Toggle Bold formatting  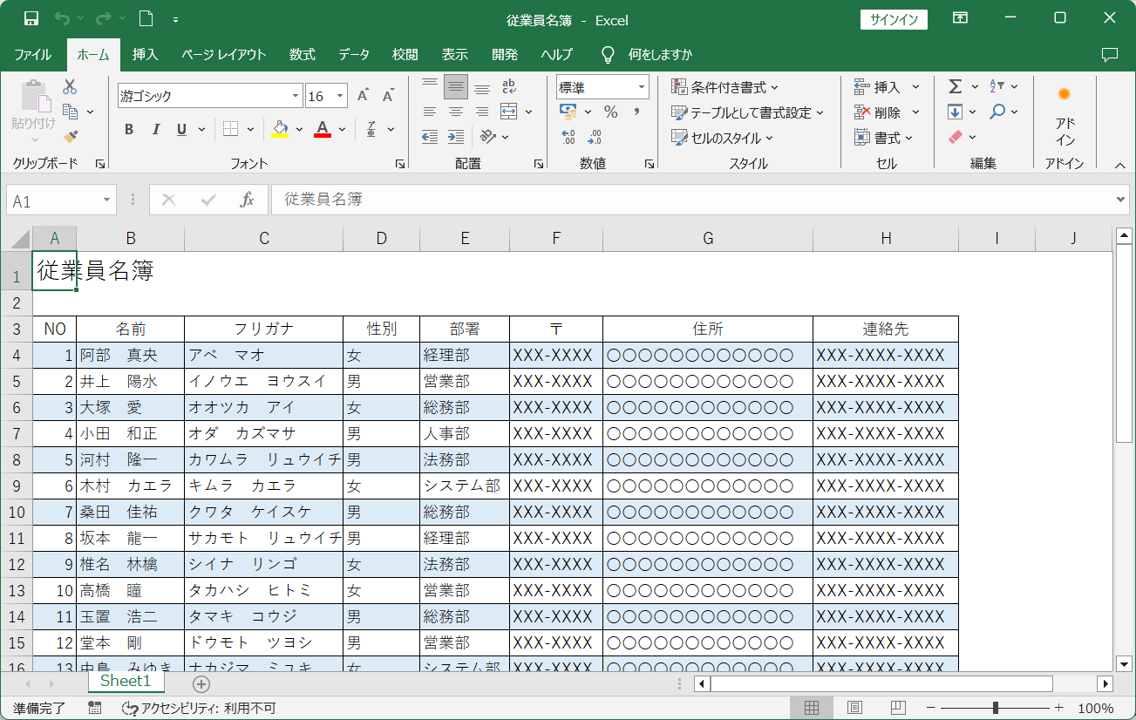pos(129,130)
